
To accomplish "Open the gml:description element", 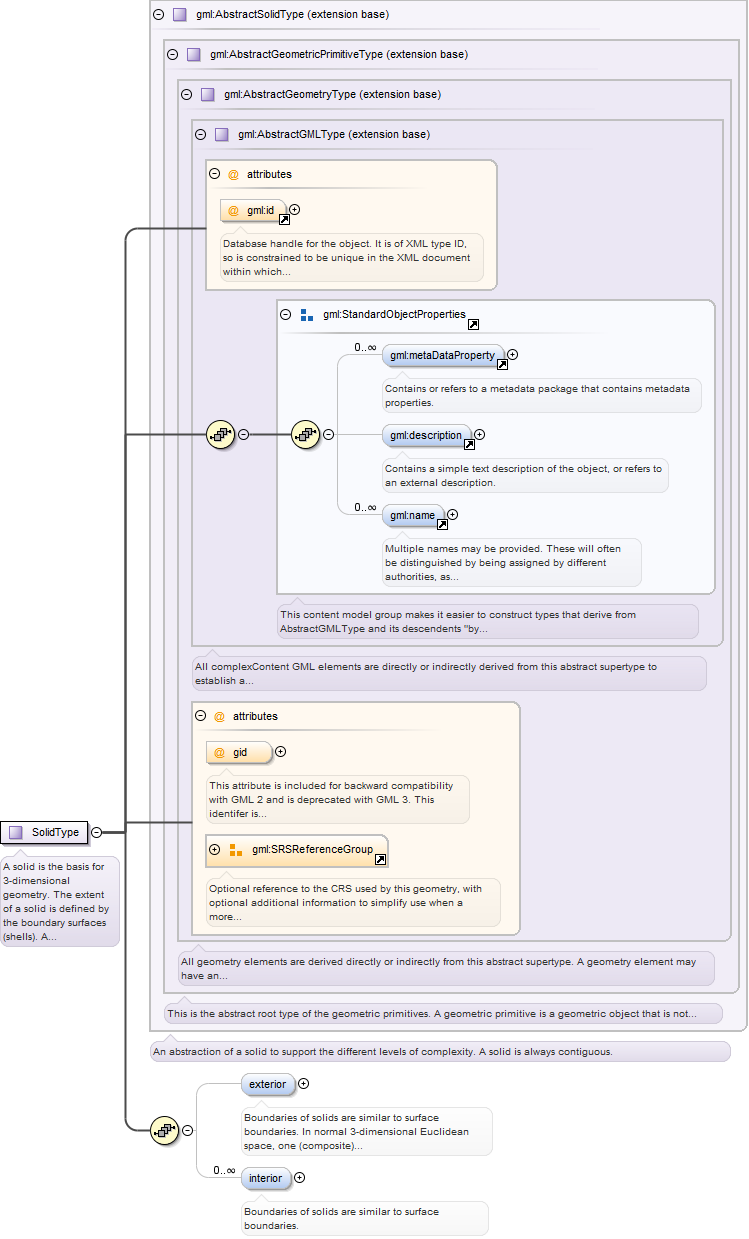I will pos(426,435).
